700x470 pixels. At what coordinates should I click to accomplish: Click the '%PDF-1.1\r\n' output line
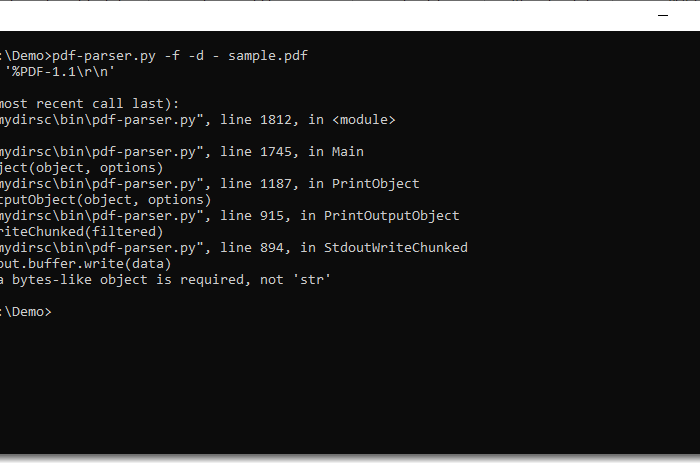coord(59,72)
